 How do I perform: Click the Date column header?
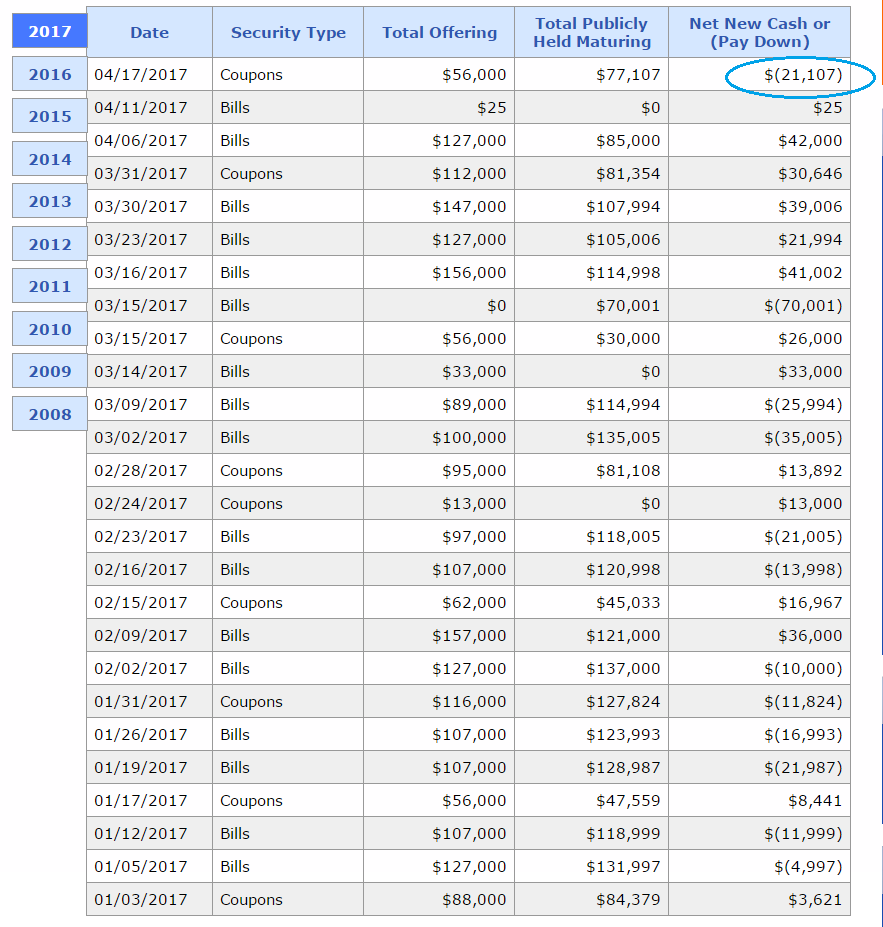pyautogui.click(x=150, y=33)
